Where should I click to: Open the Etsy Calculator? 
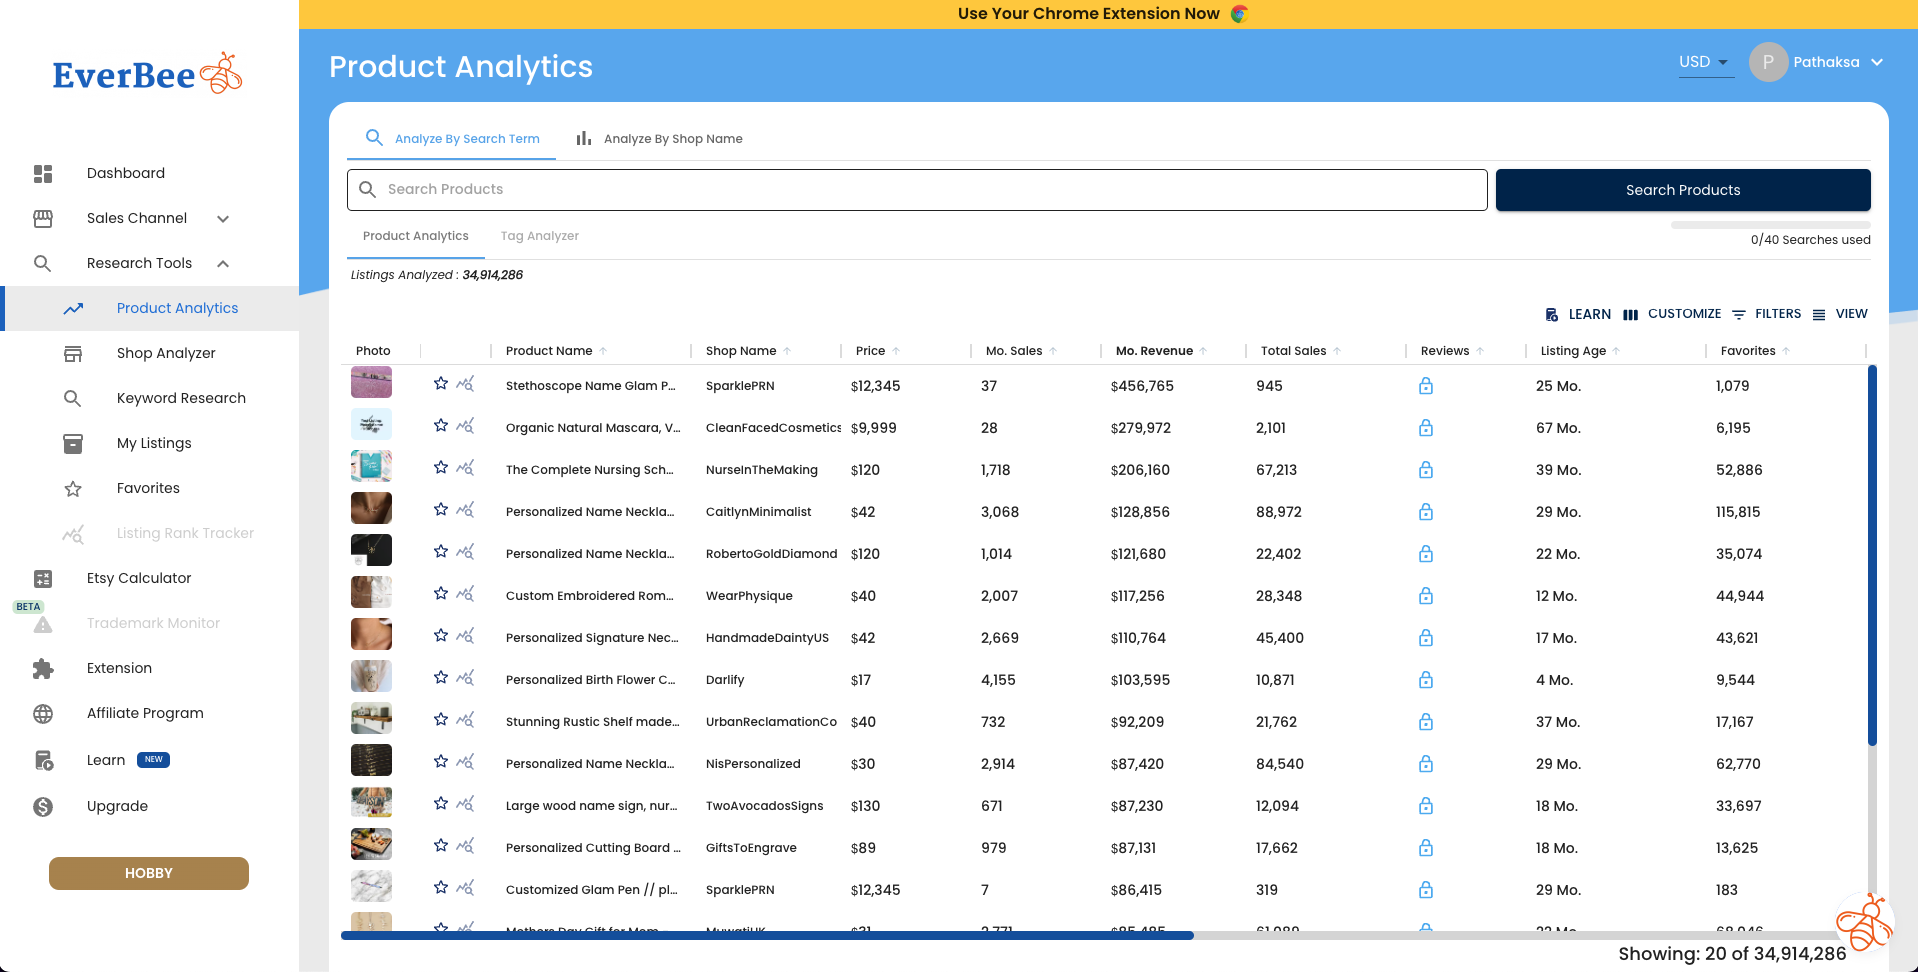click(139, 578)
